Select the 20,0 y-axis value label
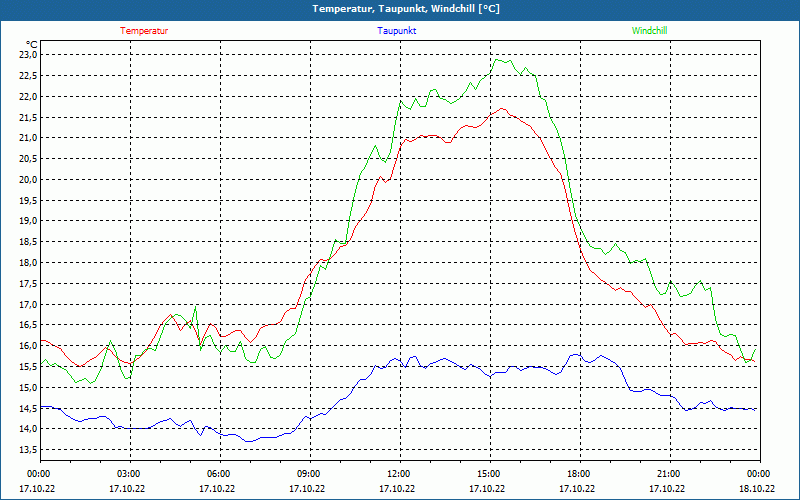 tap(27, 180)
